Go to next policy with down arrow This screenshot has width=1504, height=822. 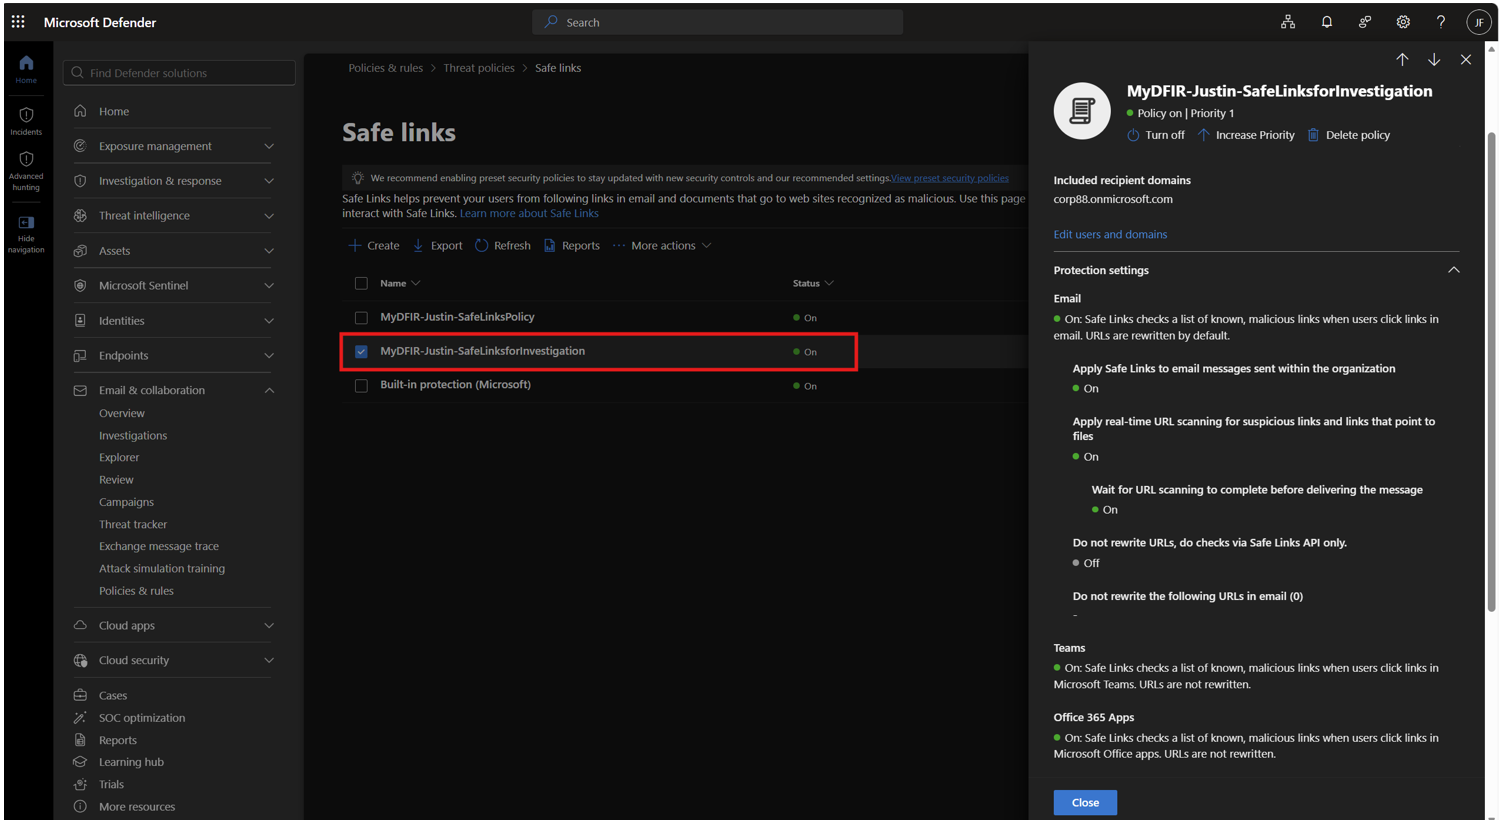tap(1434, 60)
